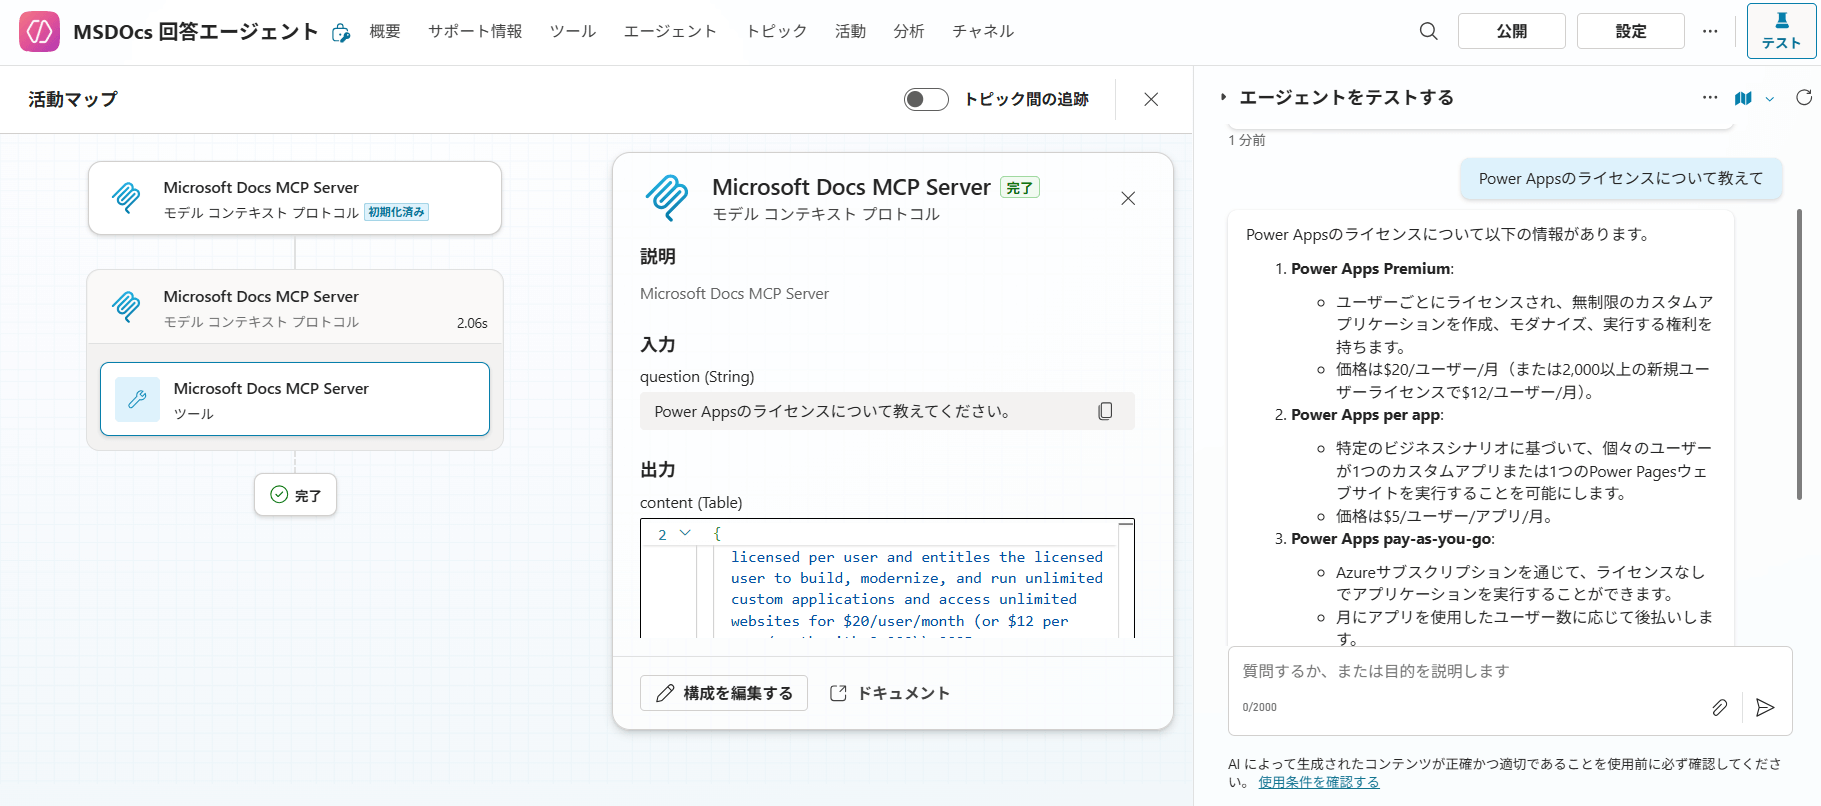Click the chat response scrollbar
Screen dimensions: 1821x806
coord(1799,355)
